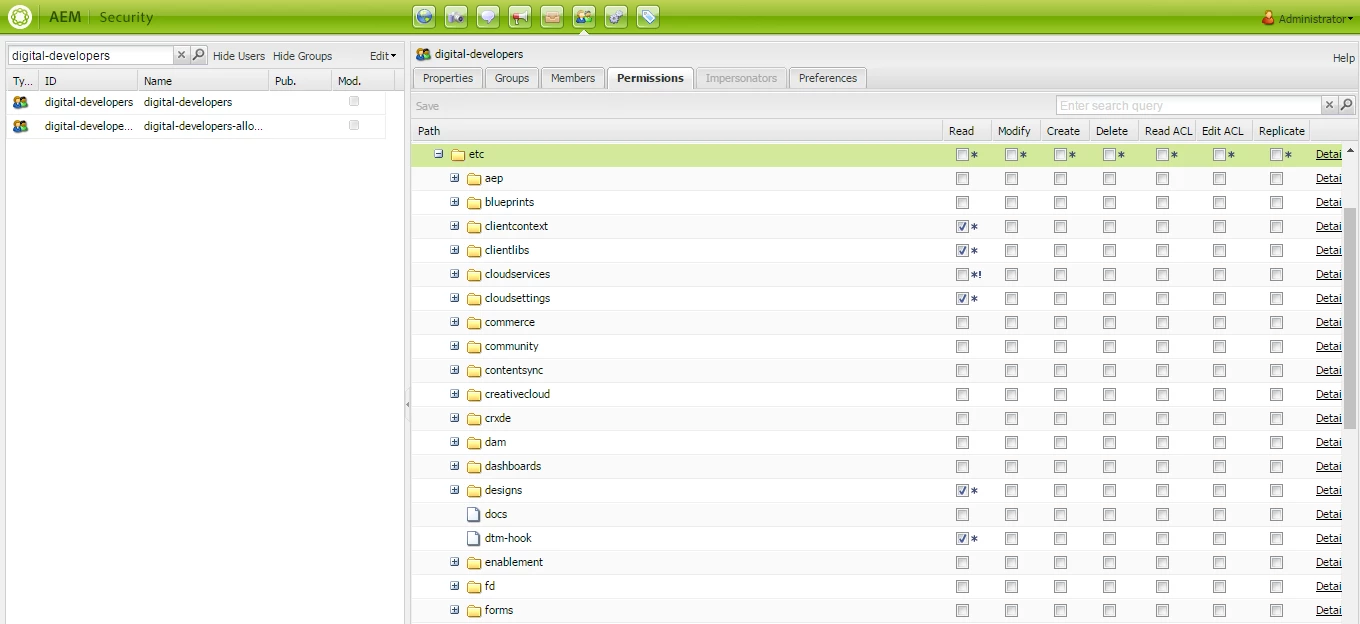Check Replicate permission for dam
The height and width of the screenshot is (624, 1360).
pyautogui.click(x=1276, y=443)
